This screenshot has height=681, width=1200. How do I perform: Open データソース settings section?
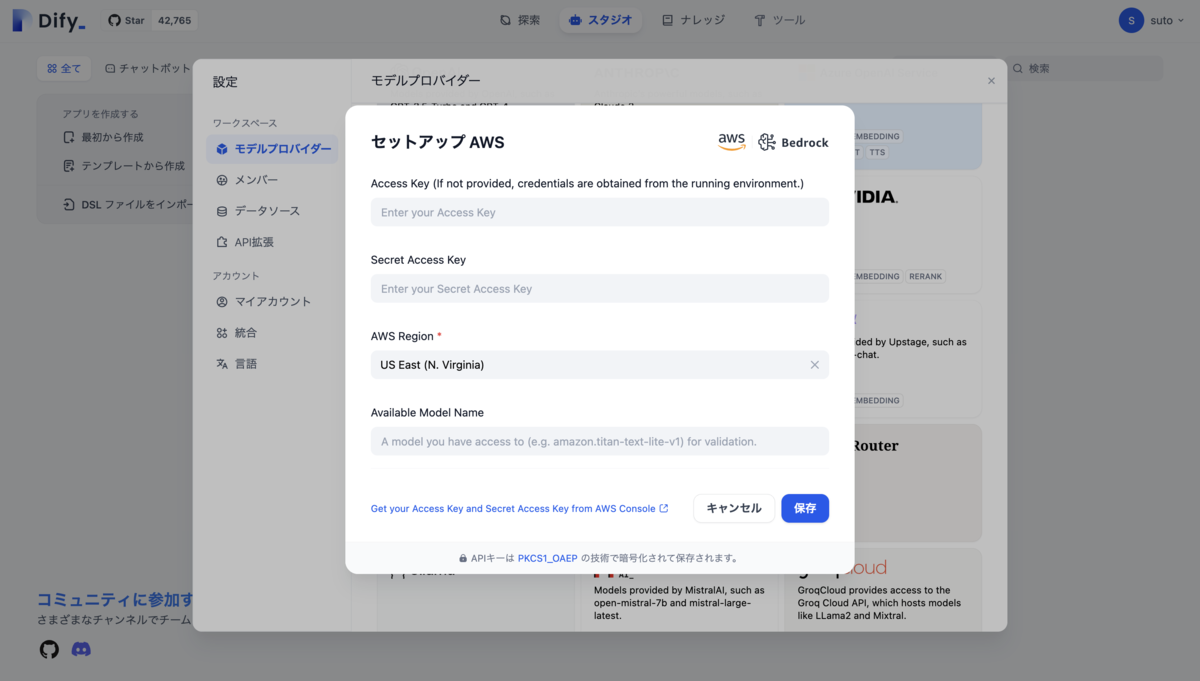(x=272, y=211)
